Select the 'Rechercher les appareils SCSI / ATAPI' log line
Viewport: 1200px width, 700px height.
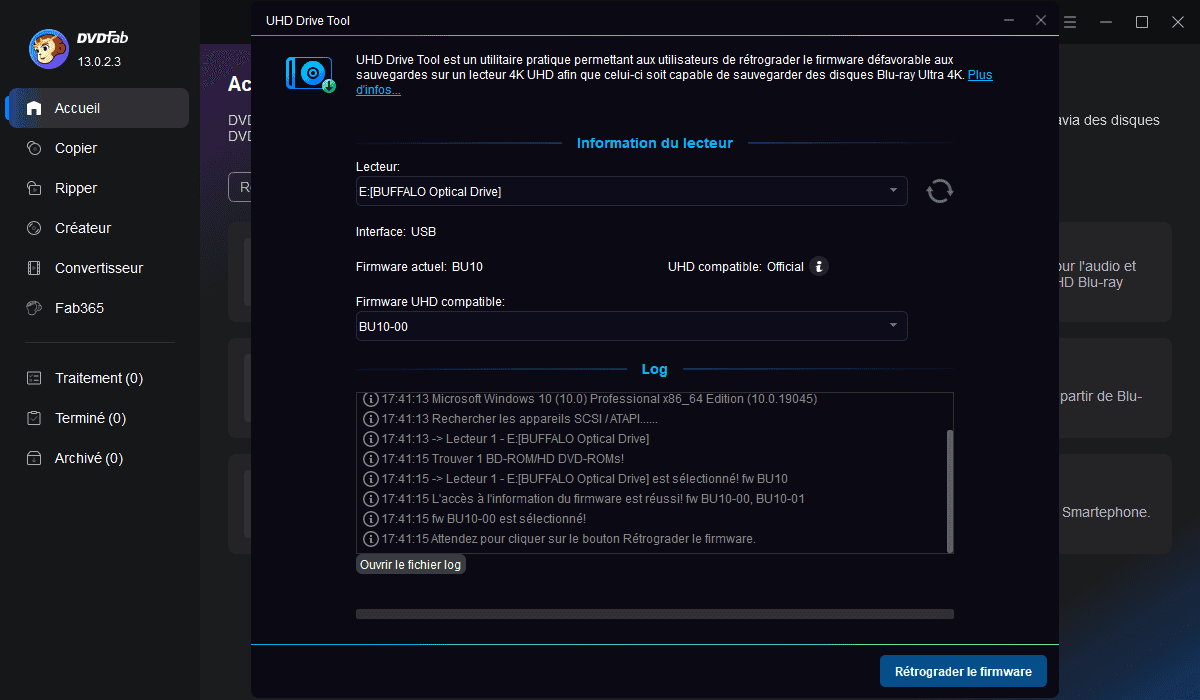tap(511, 419)
